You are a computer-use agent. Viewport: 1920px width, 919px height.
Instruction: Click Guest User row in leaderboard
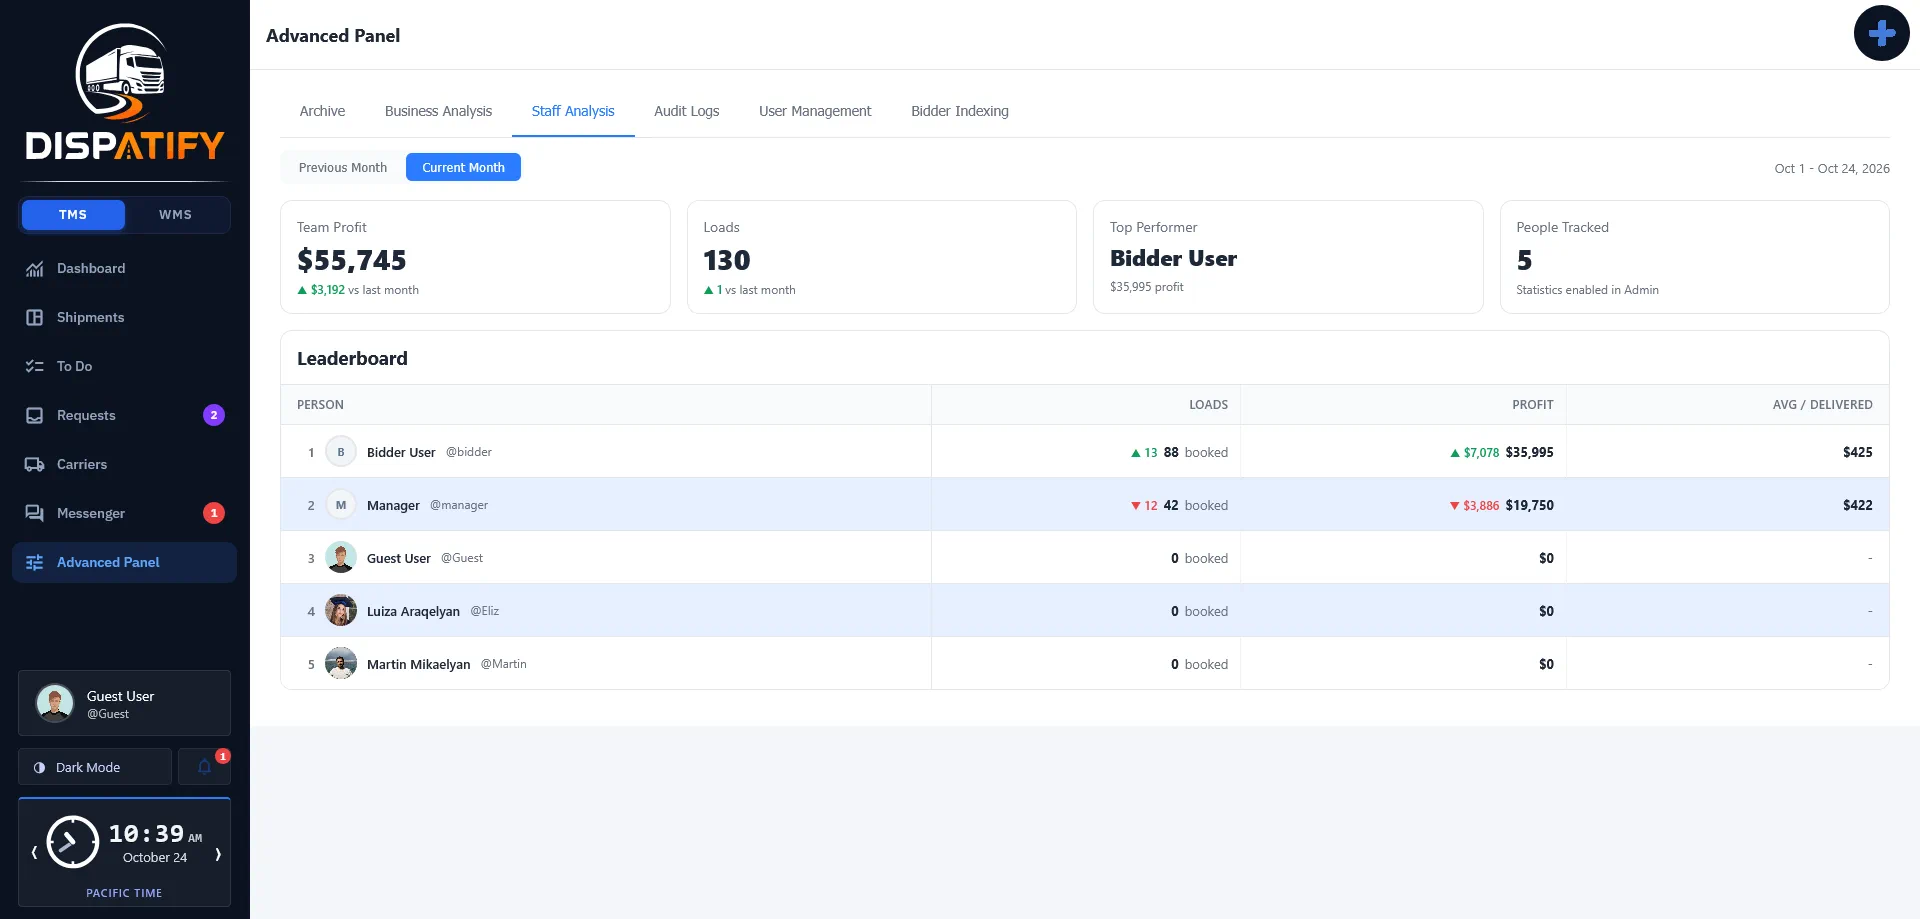click(x=1084, y=558)
